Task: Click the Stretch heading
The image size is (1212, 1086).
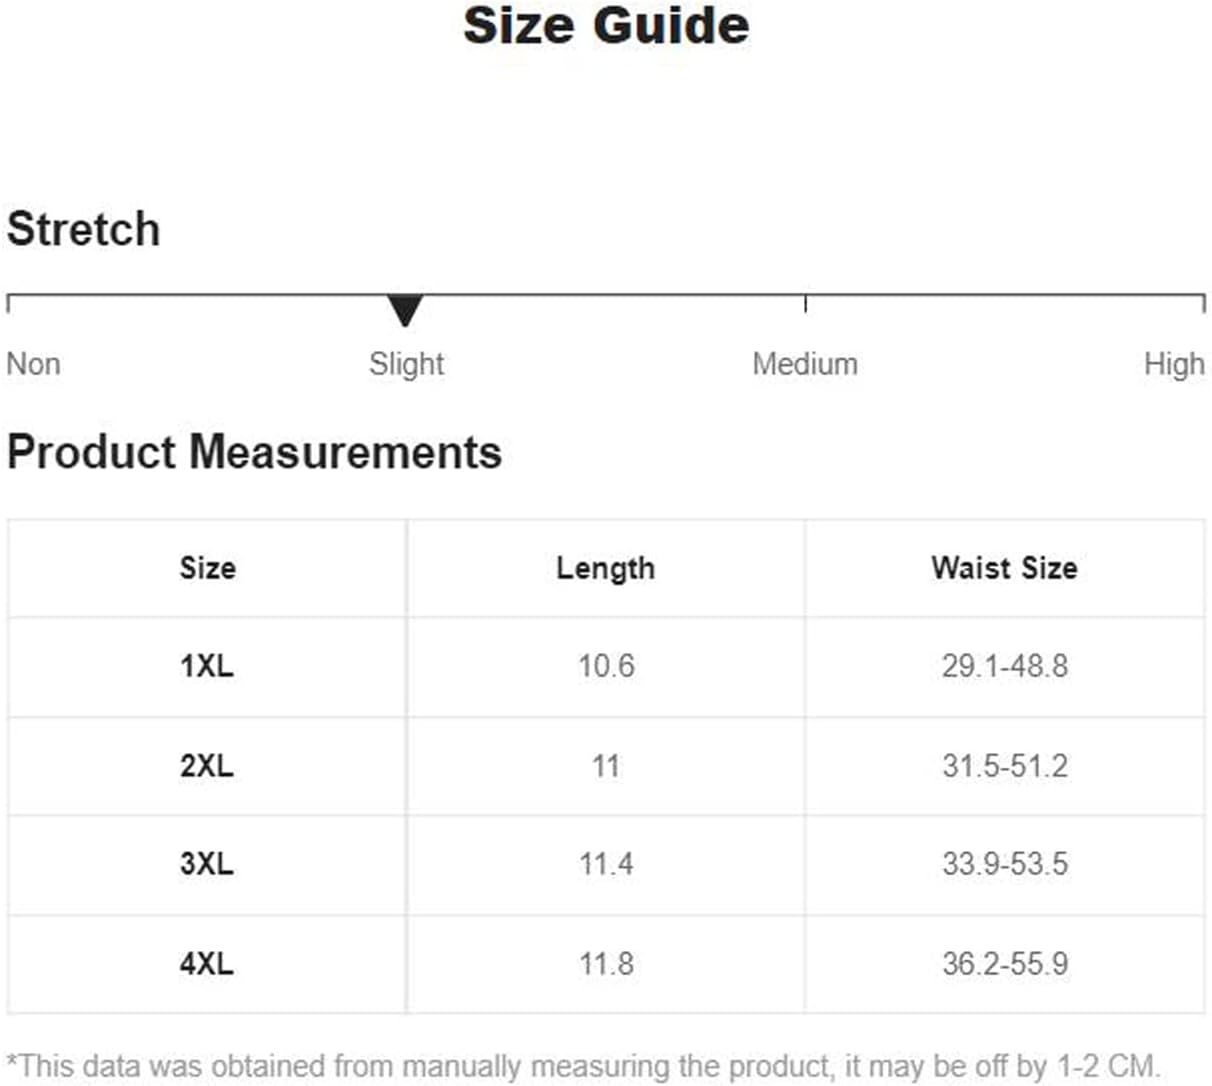Action: [x=83, y=229]
